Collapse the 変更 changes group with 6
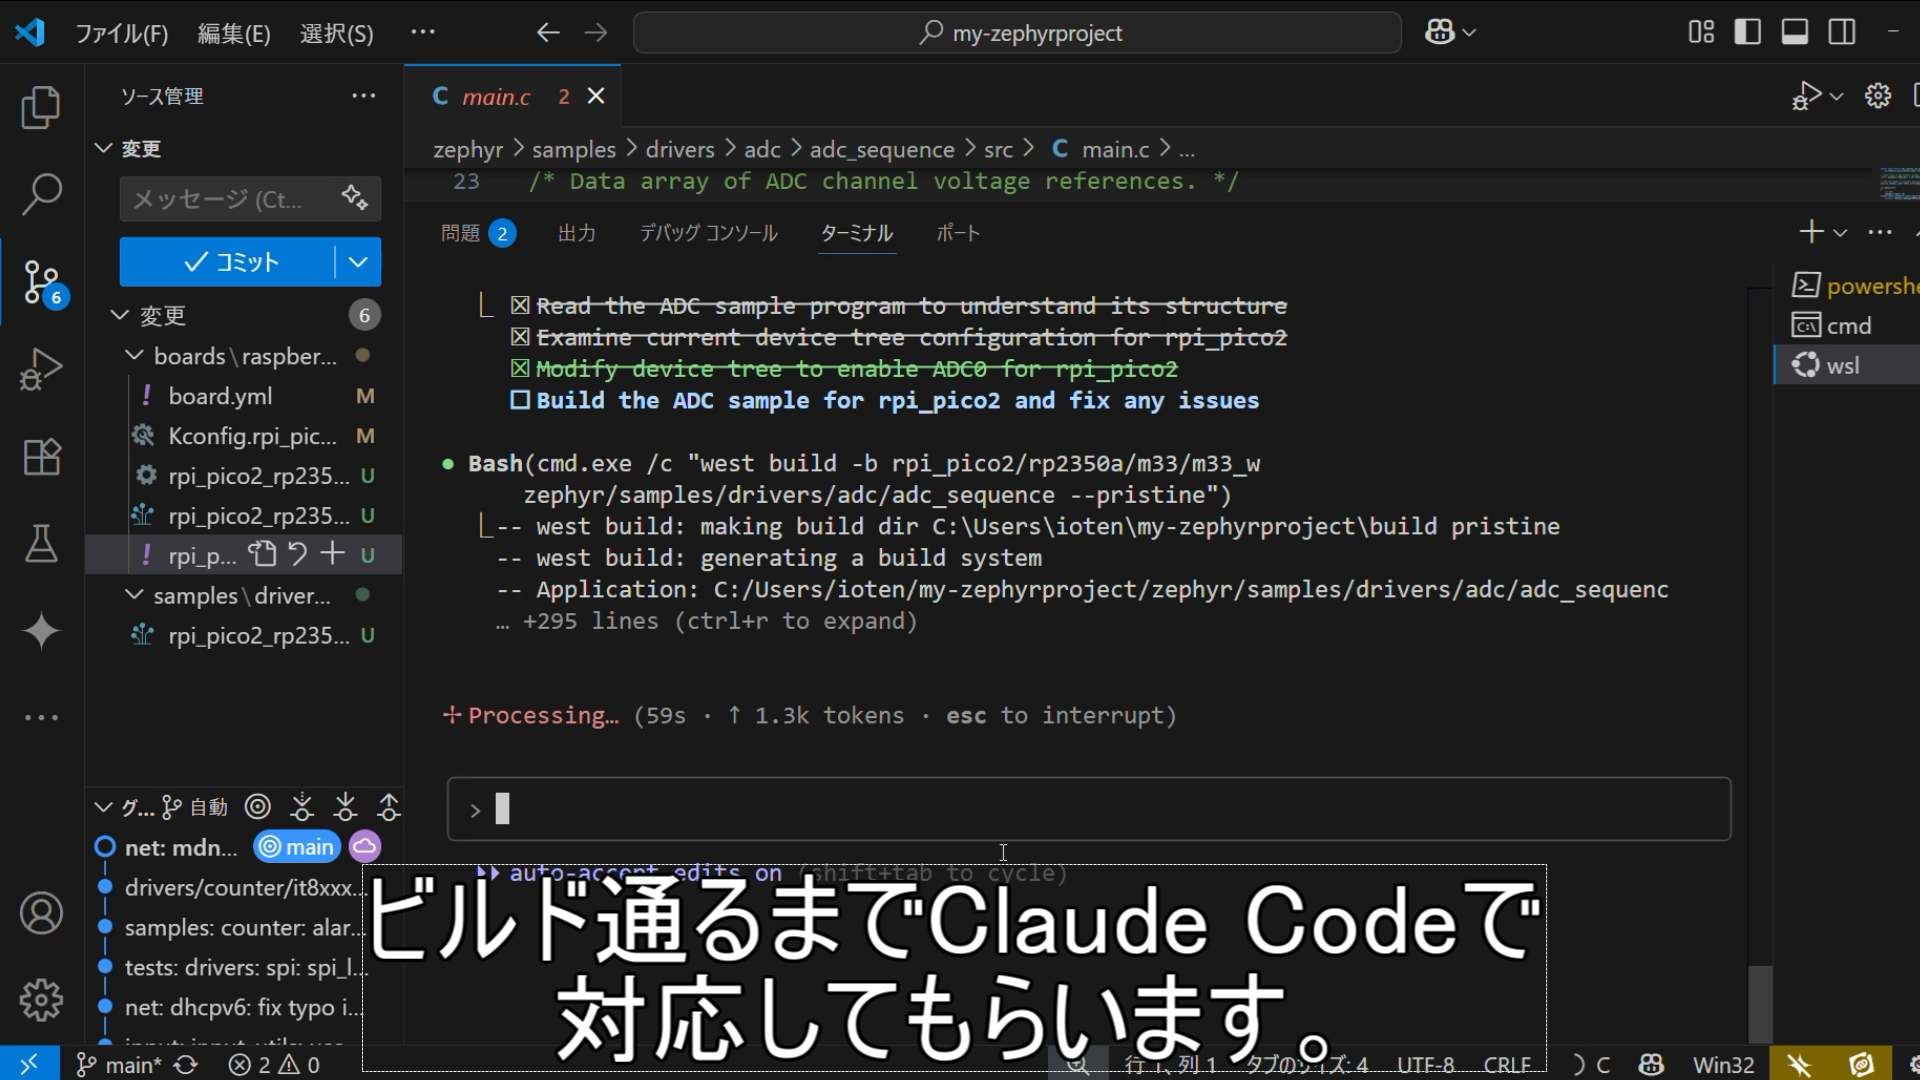1920x1080 pixels. (120, 315)
